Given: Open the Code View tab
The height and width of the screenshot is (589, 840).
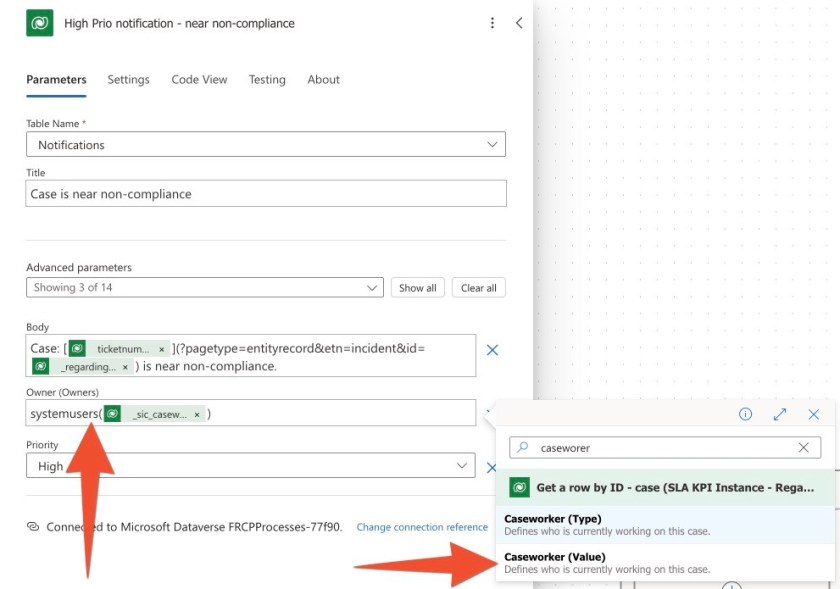Looking at the screenshot, I should click(x=199, y=79).
